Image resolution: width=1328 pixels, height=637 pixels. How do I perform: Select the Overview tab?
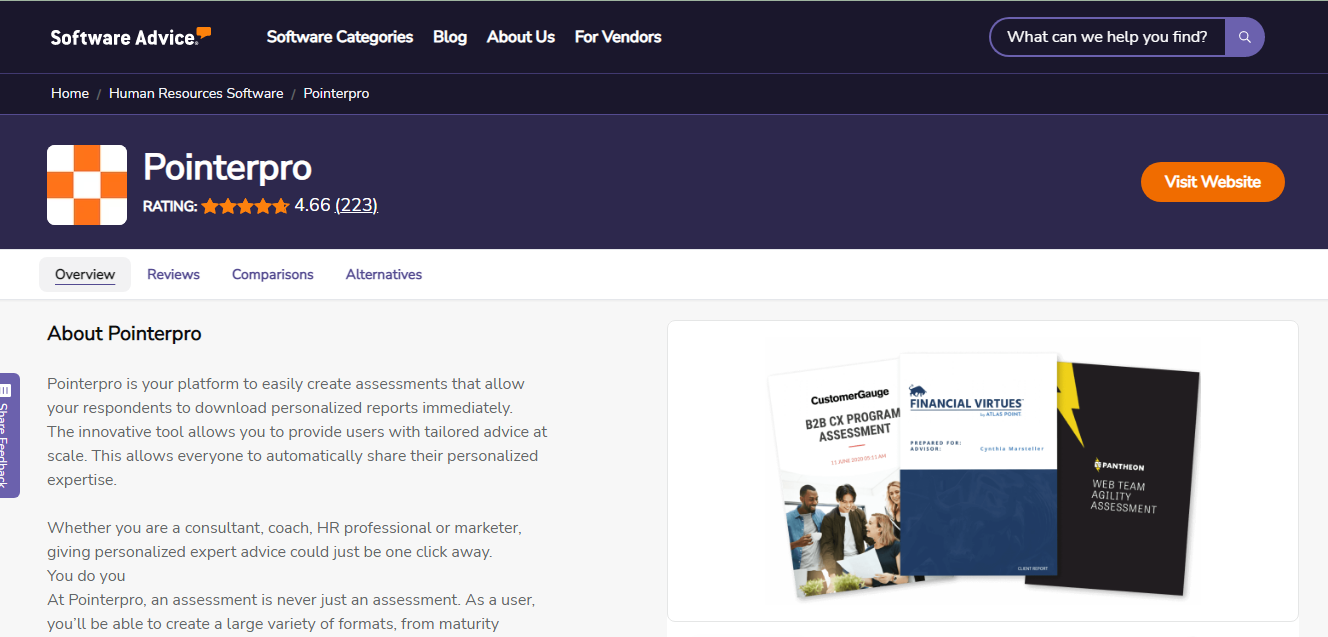click(85, 274)
